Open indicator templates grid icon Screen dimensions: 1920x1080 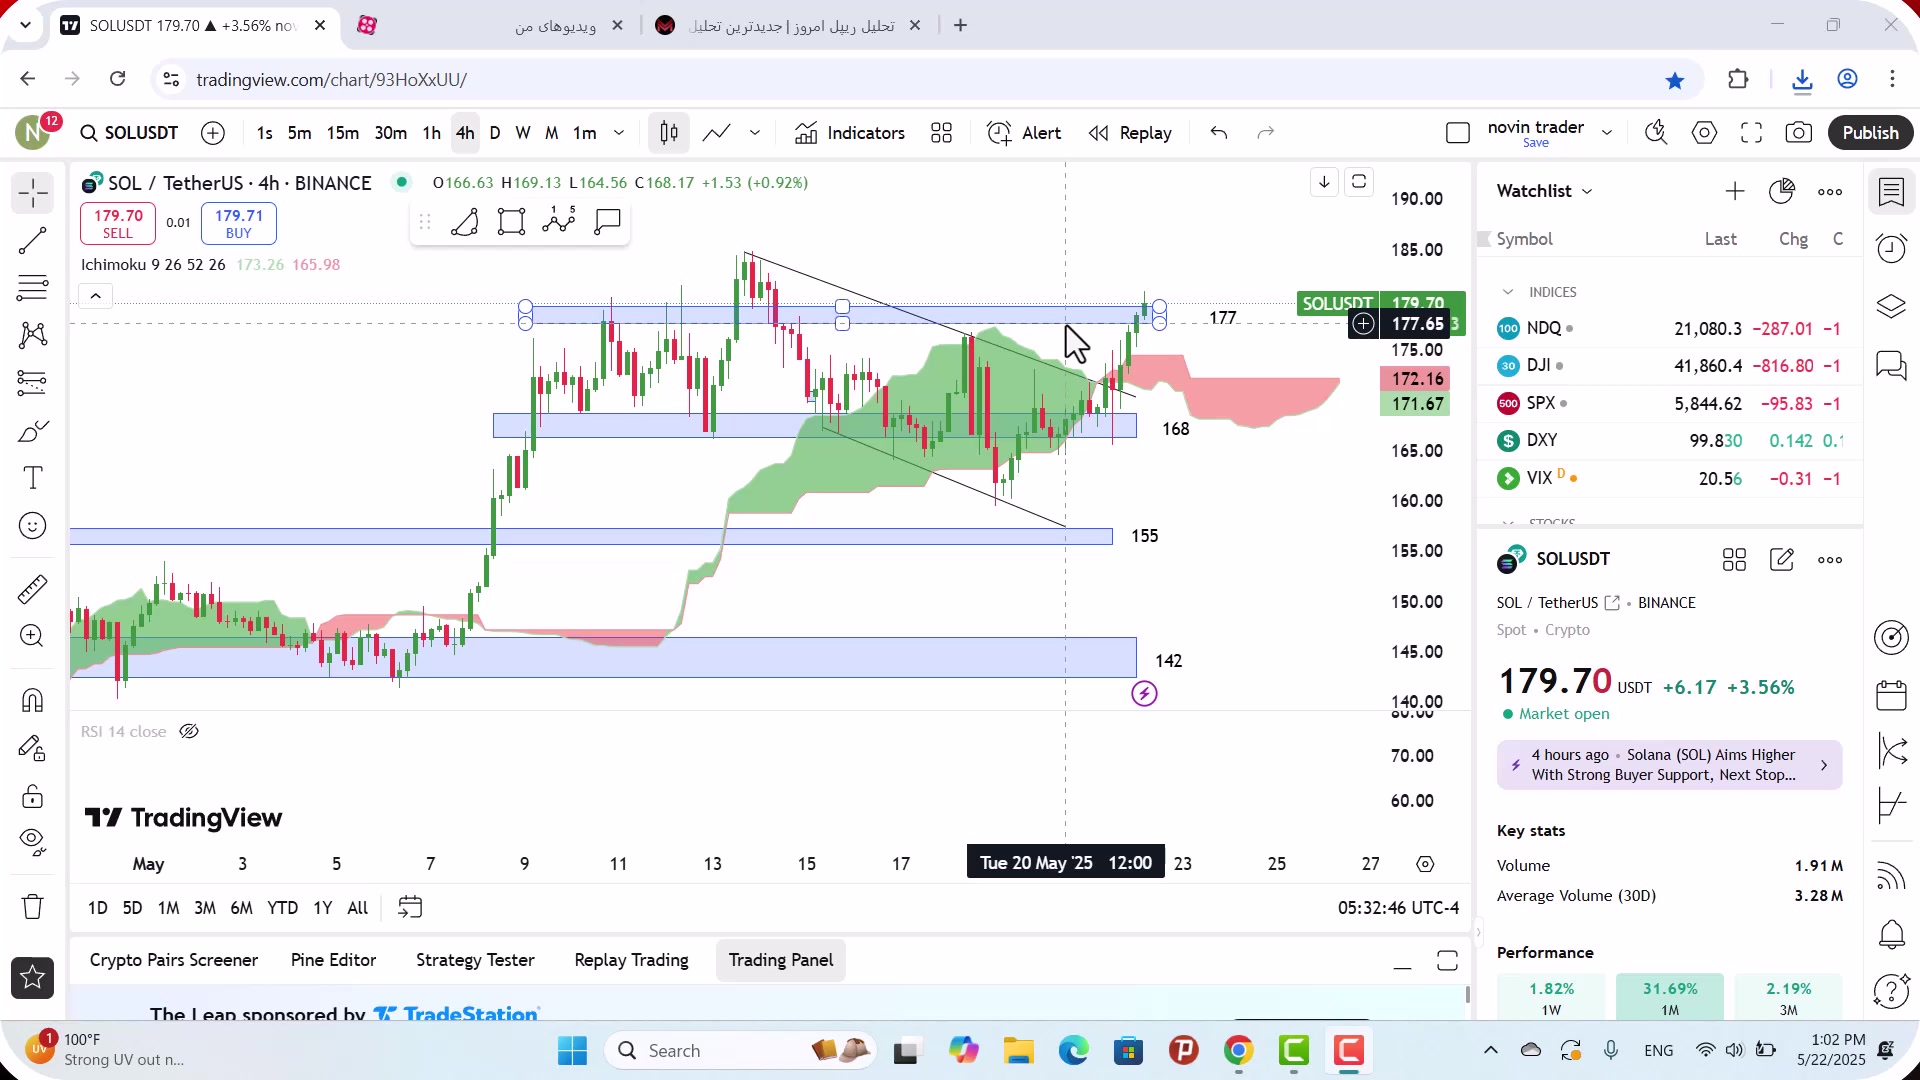click(x=941, y=133)
